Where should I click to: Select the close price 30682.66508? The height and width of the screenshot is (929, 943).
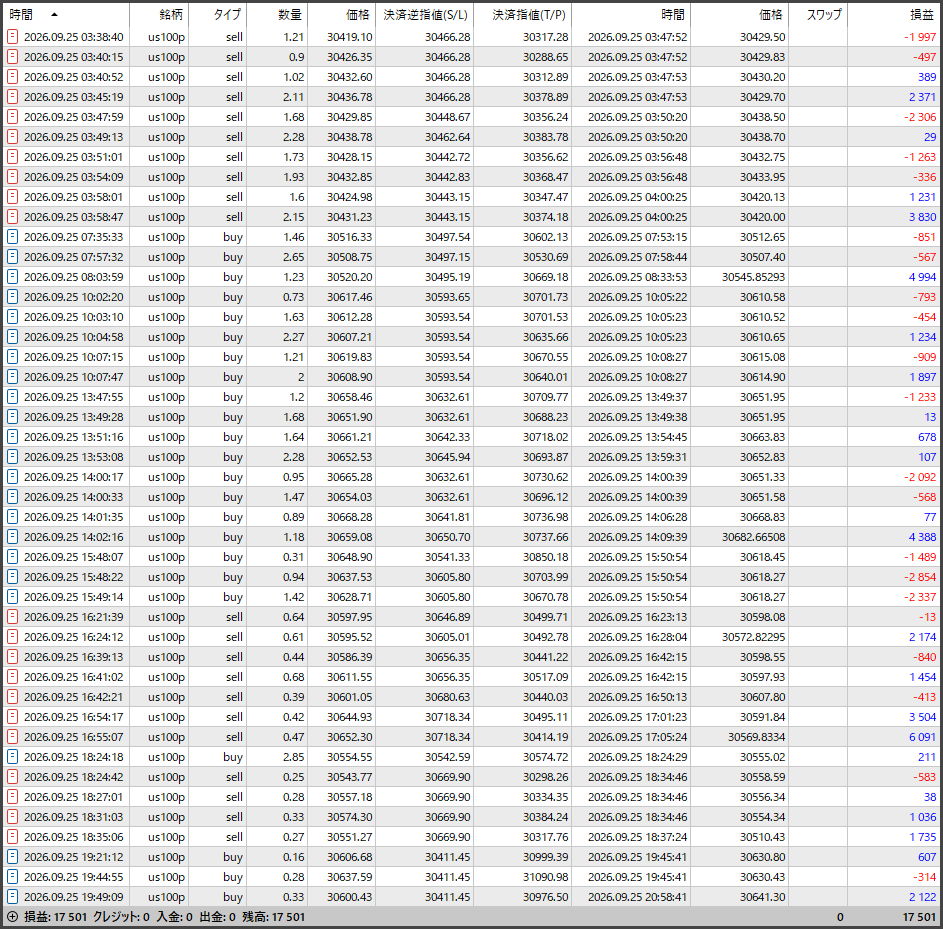(754, 537)
